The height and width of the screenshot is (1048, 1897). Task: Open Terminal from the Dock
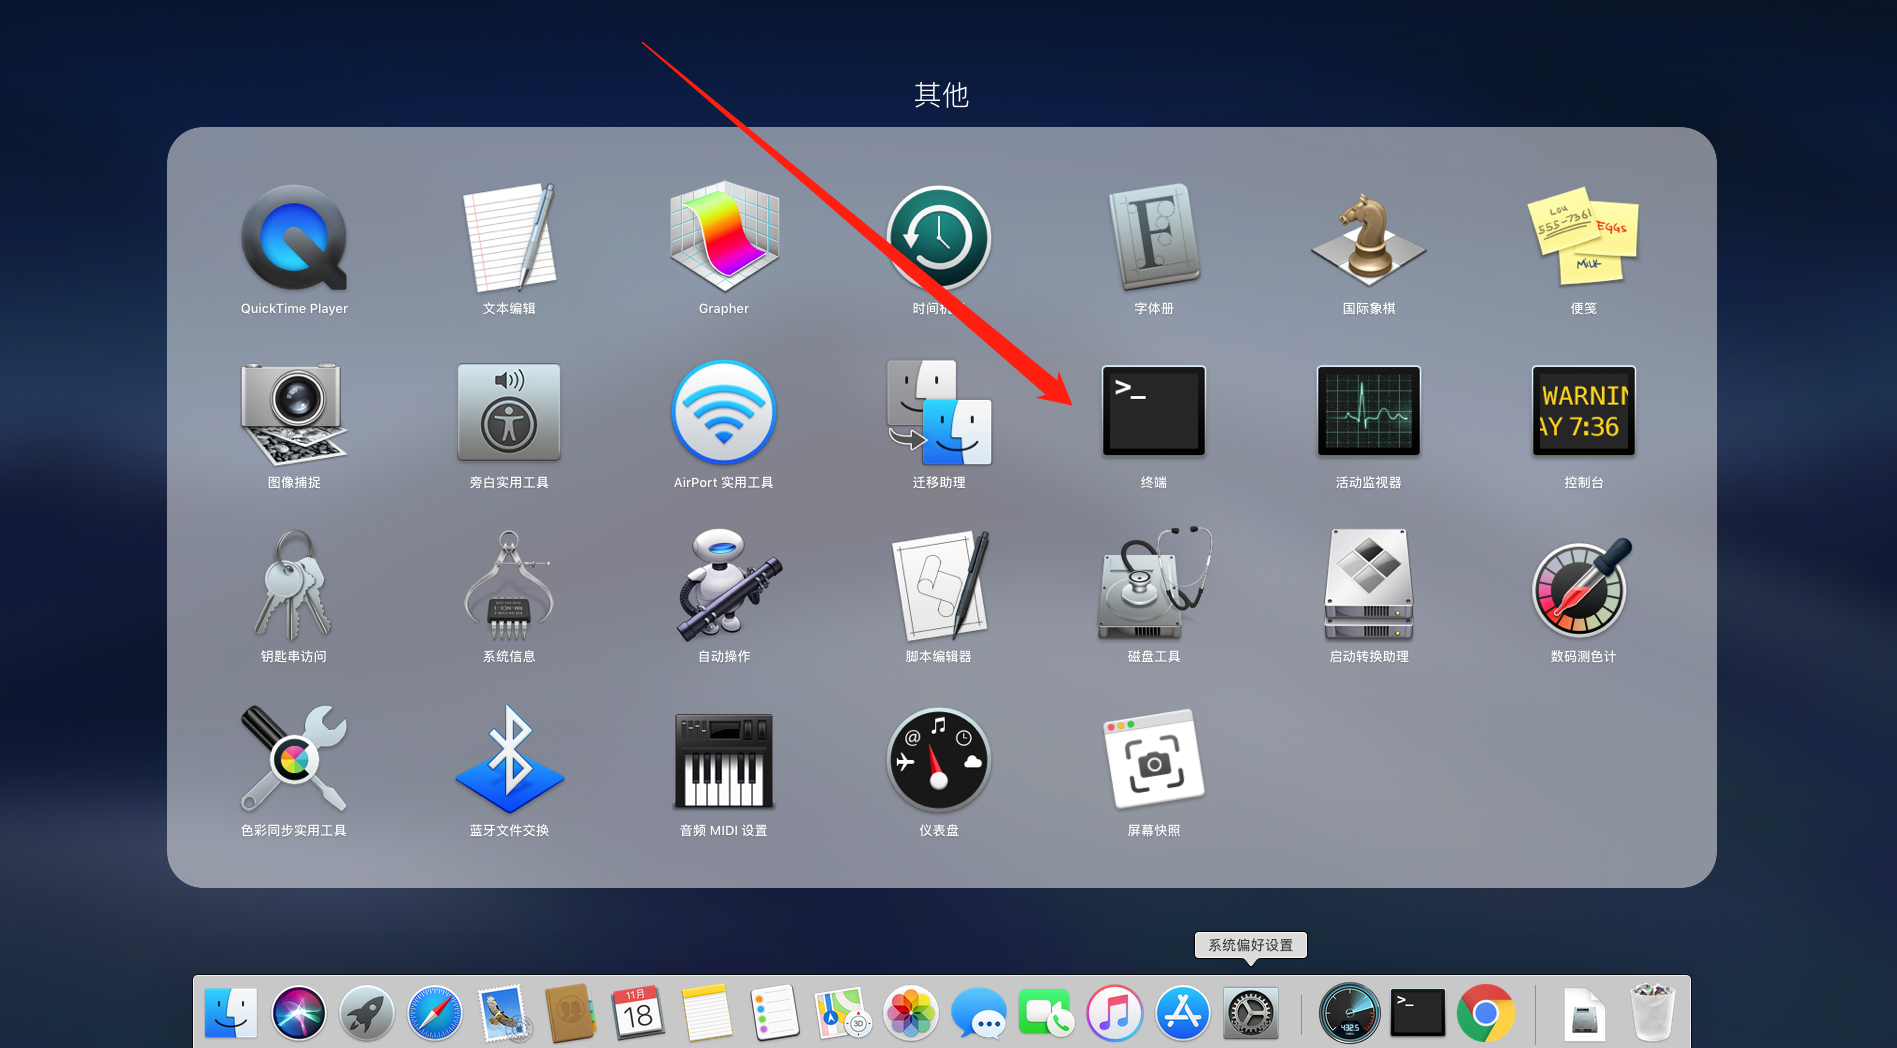click(1418, 1012)
